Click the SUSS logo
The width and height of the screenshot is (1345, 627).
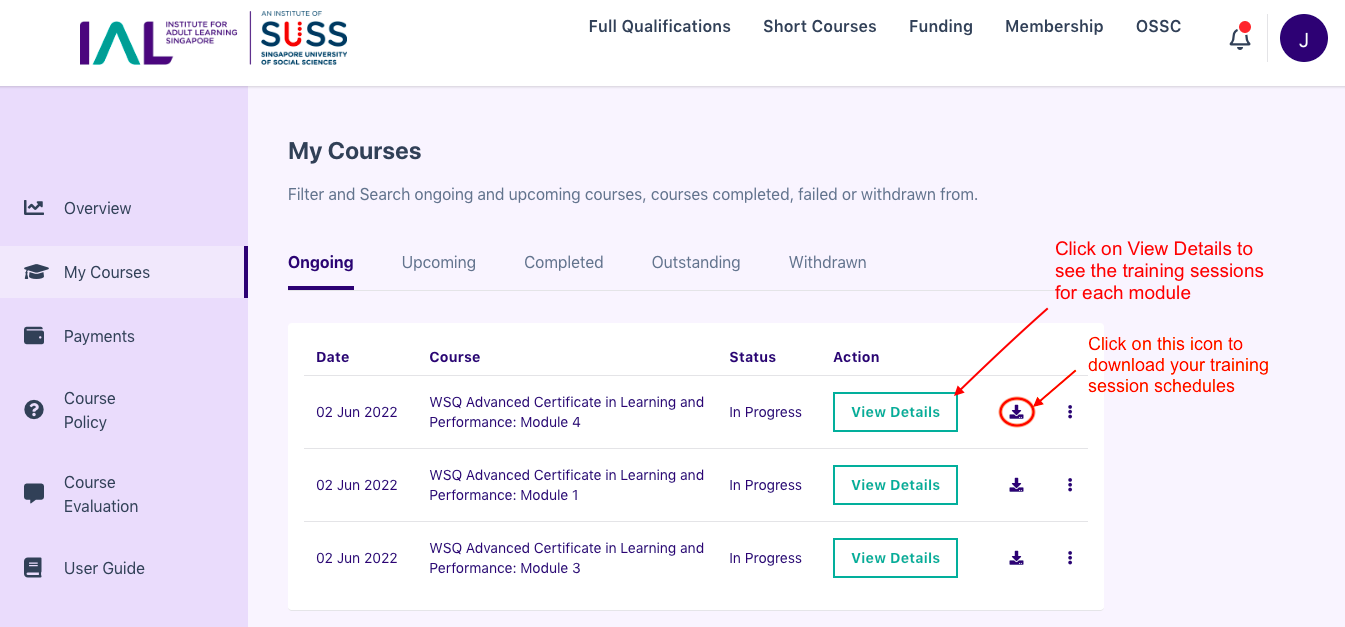pyautogui.click(x=304, y=40)
